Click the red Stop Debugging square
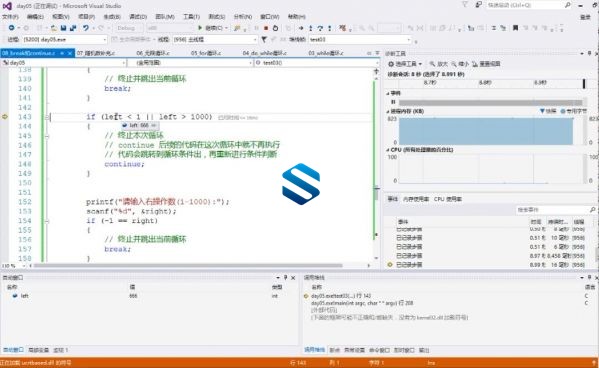This screenshot has height=368, width=599. [266, 28]
